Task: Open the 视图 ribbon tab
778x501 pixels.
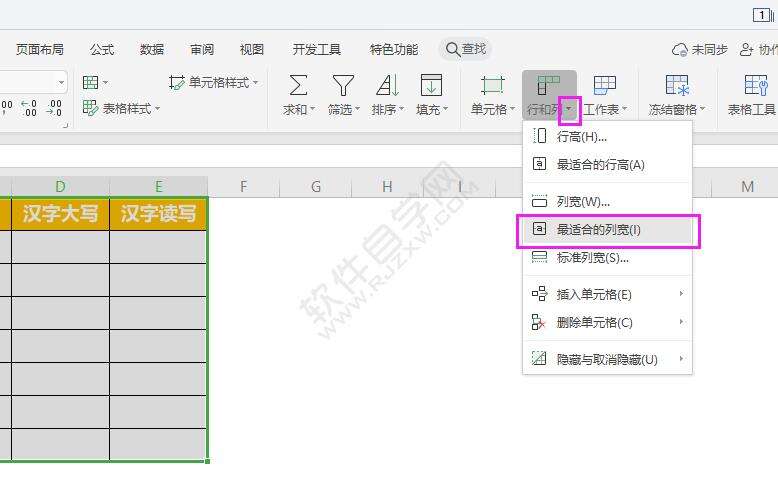Action: point(252,50)
